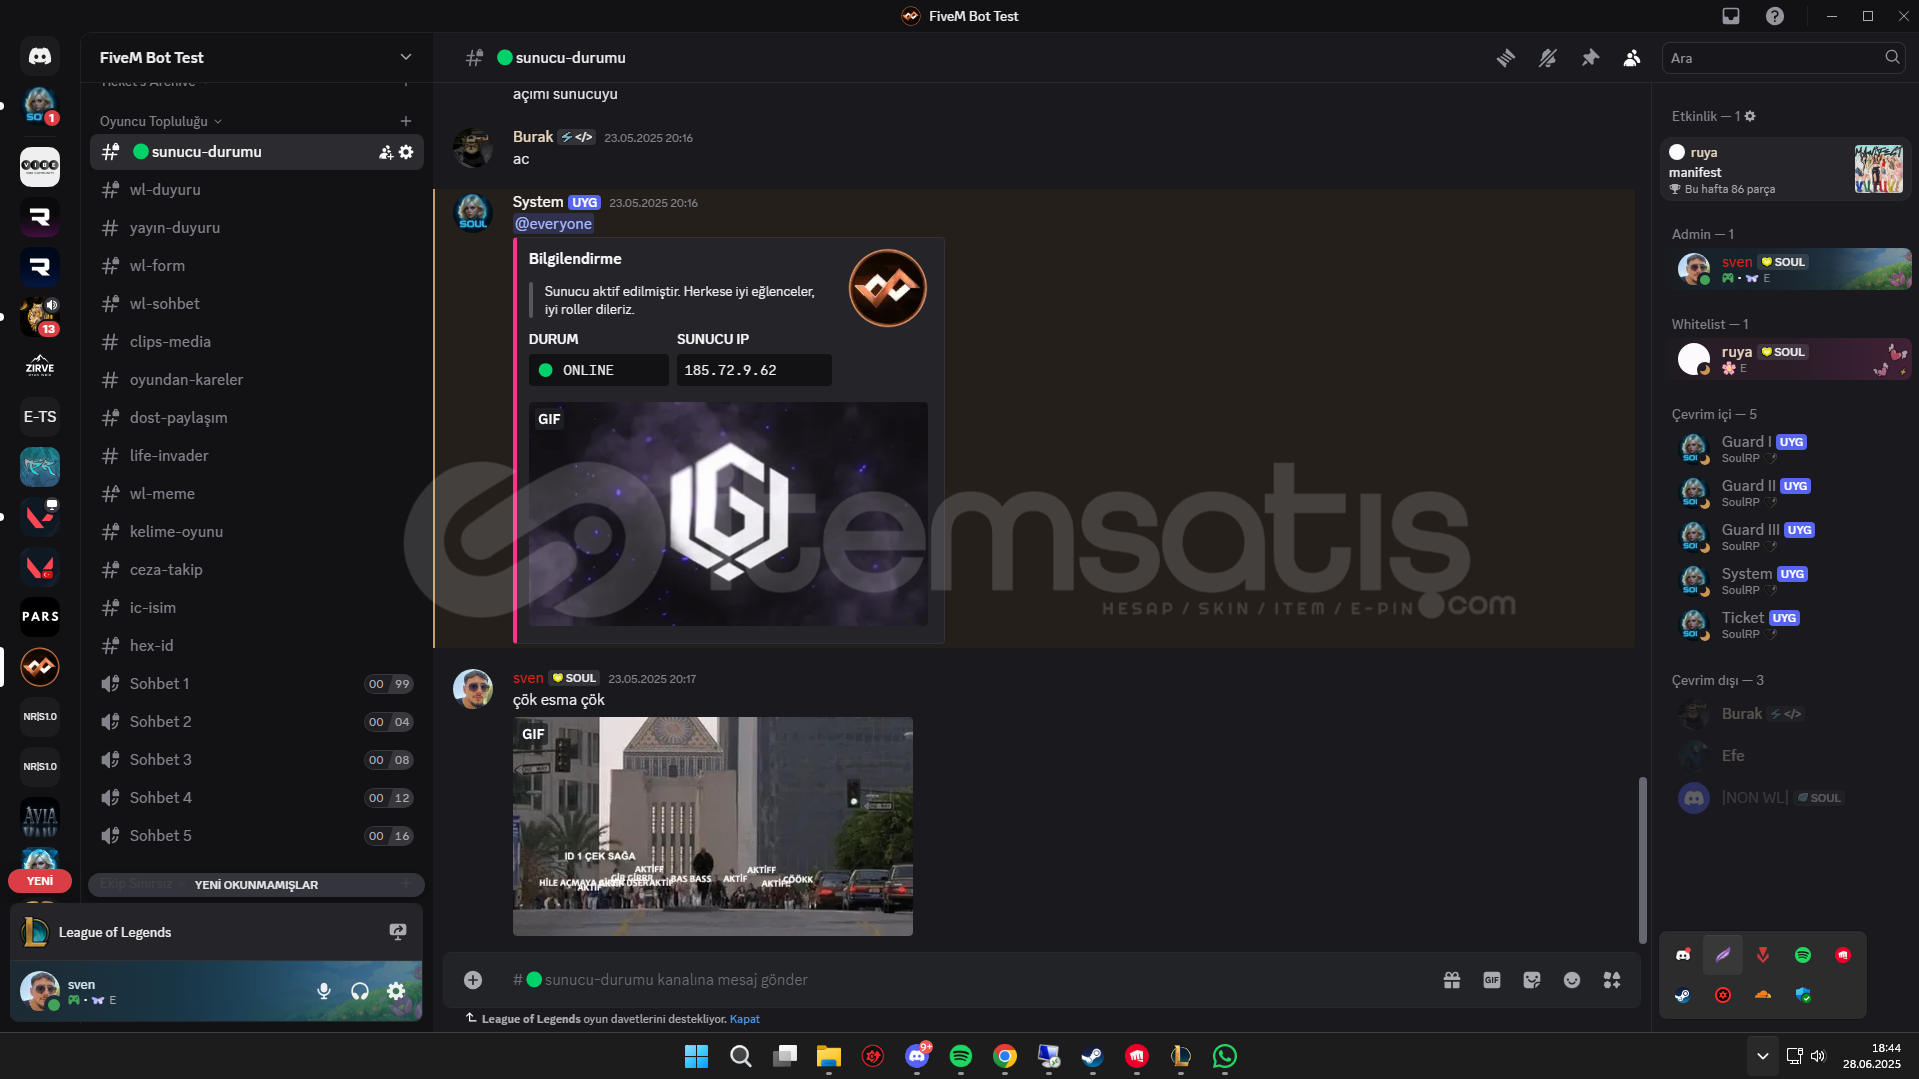Open offline member Efe in list
Image resolution: width=1919 pixels, height=1079 pixels.
1790,756
